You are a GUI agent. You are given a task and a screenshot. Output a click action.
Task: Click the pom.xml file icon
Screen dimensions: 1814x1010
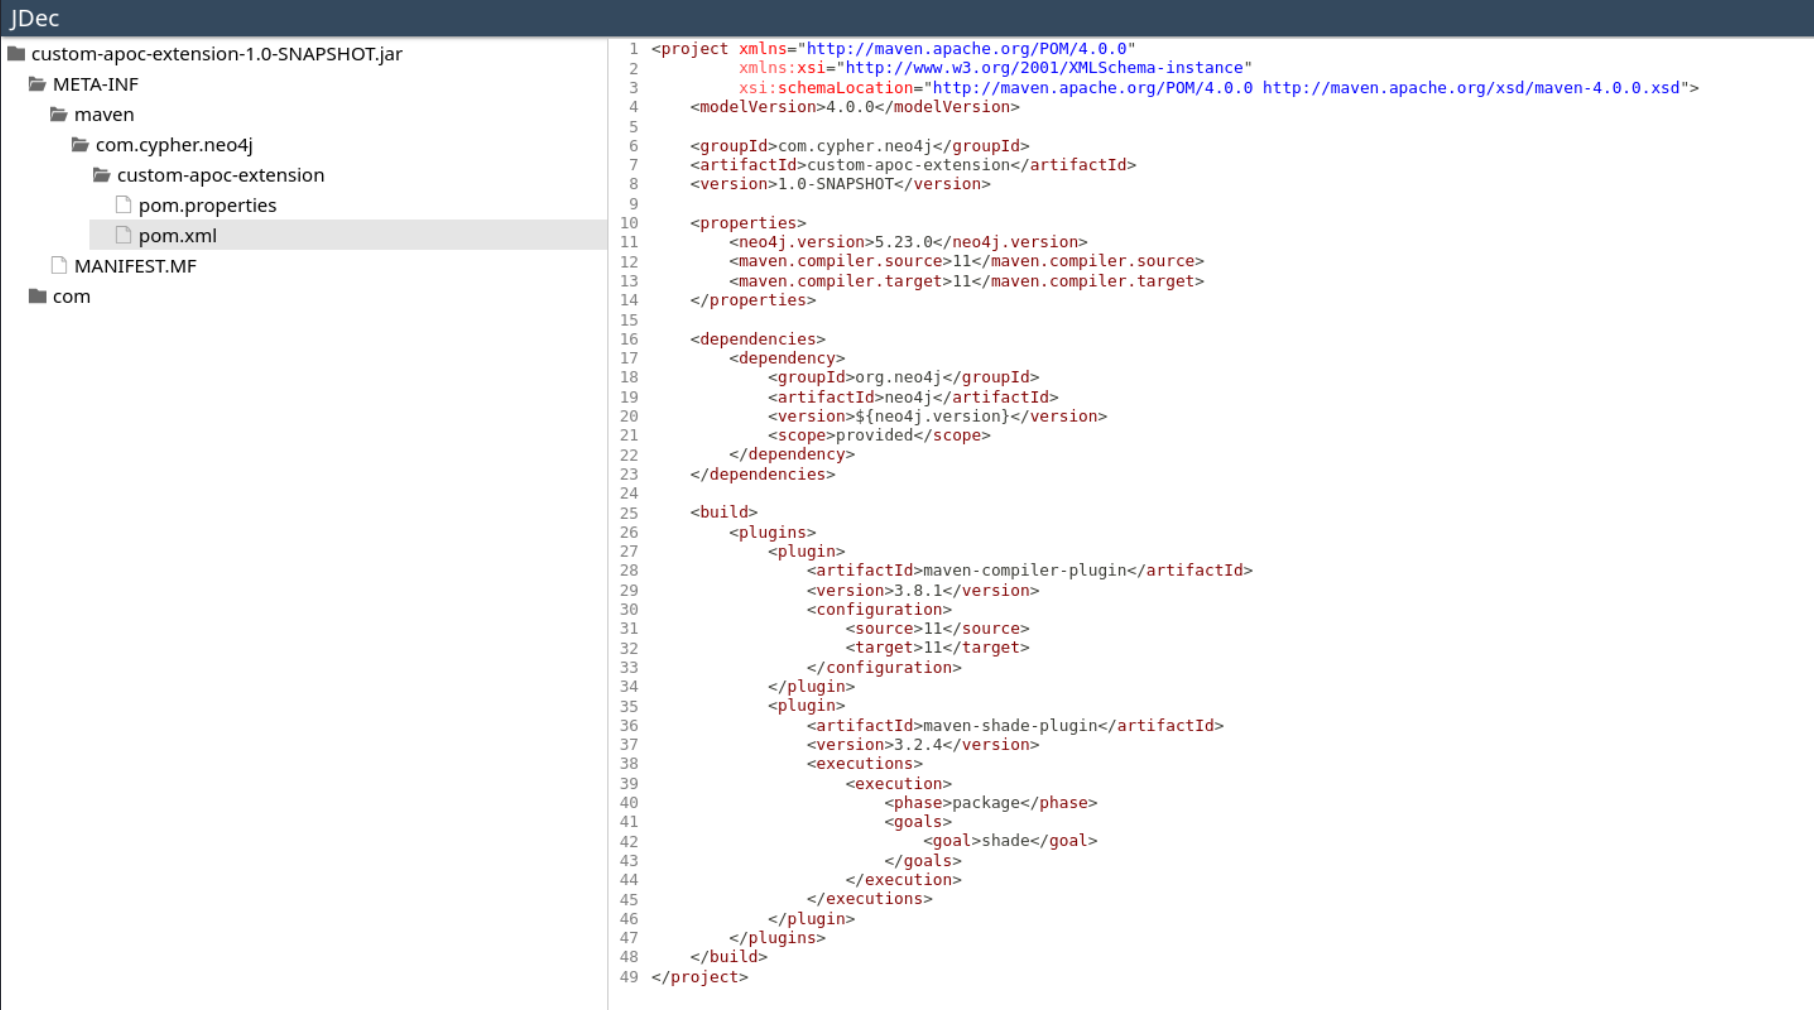pos(124,235)
